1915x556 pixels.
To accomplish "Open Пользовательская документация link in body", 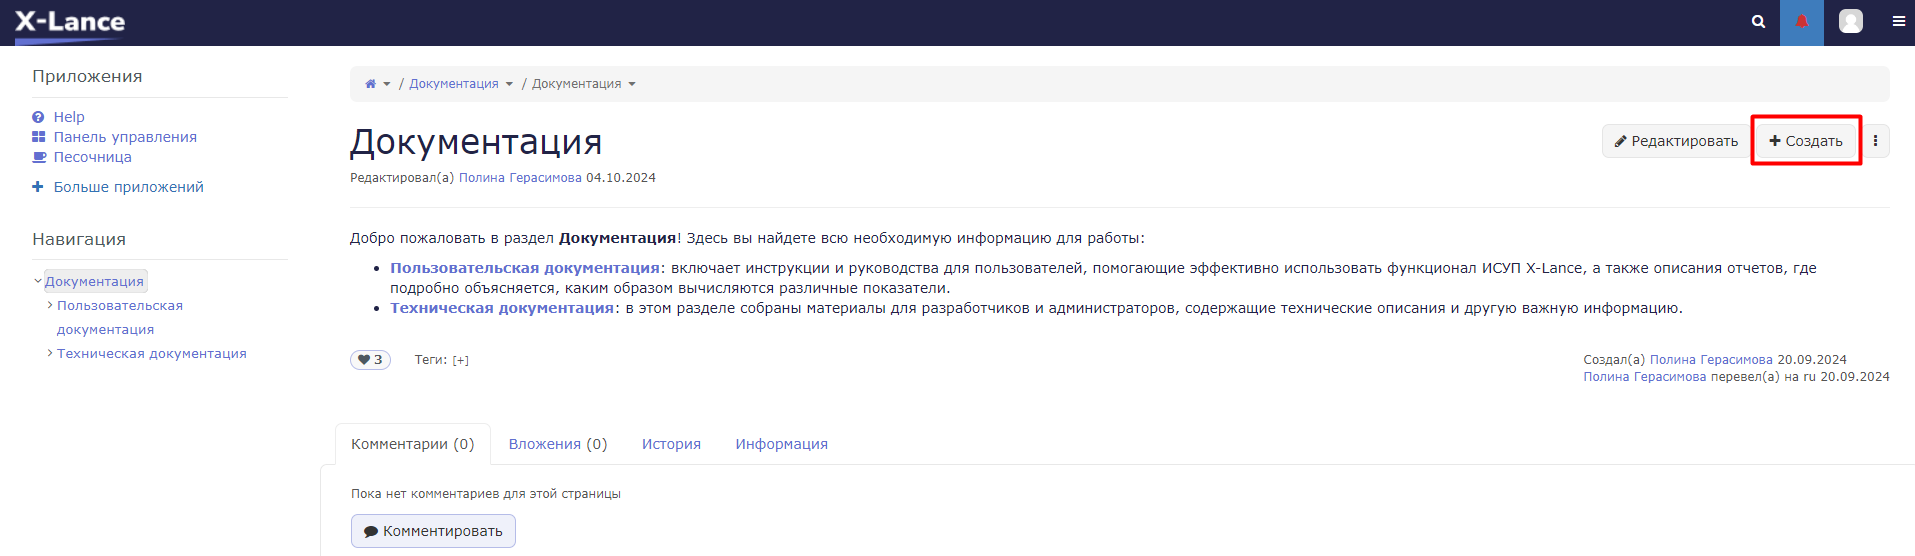I will pos(525,268).
